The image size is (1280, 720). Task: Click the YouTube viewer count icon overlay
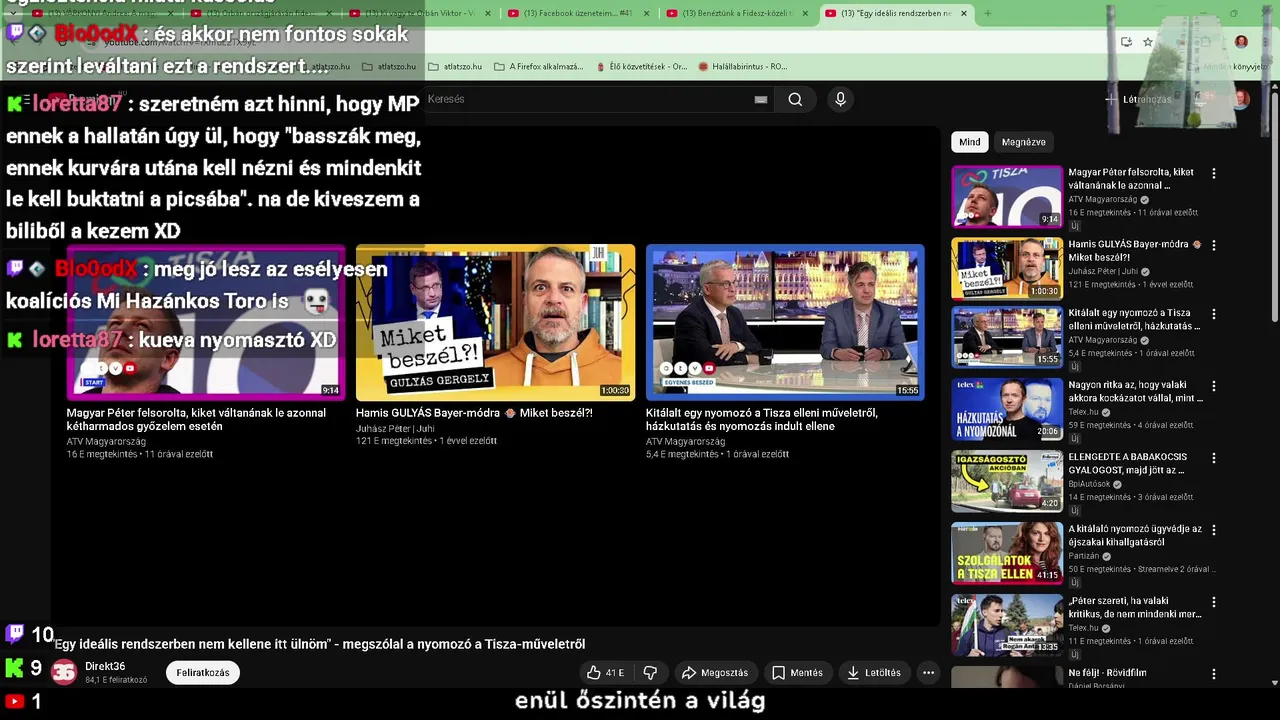[x=15, y=702]
